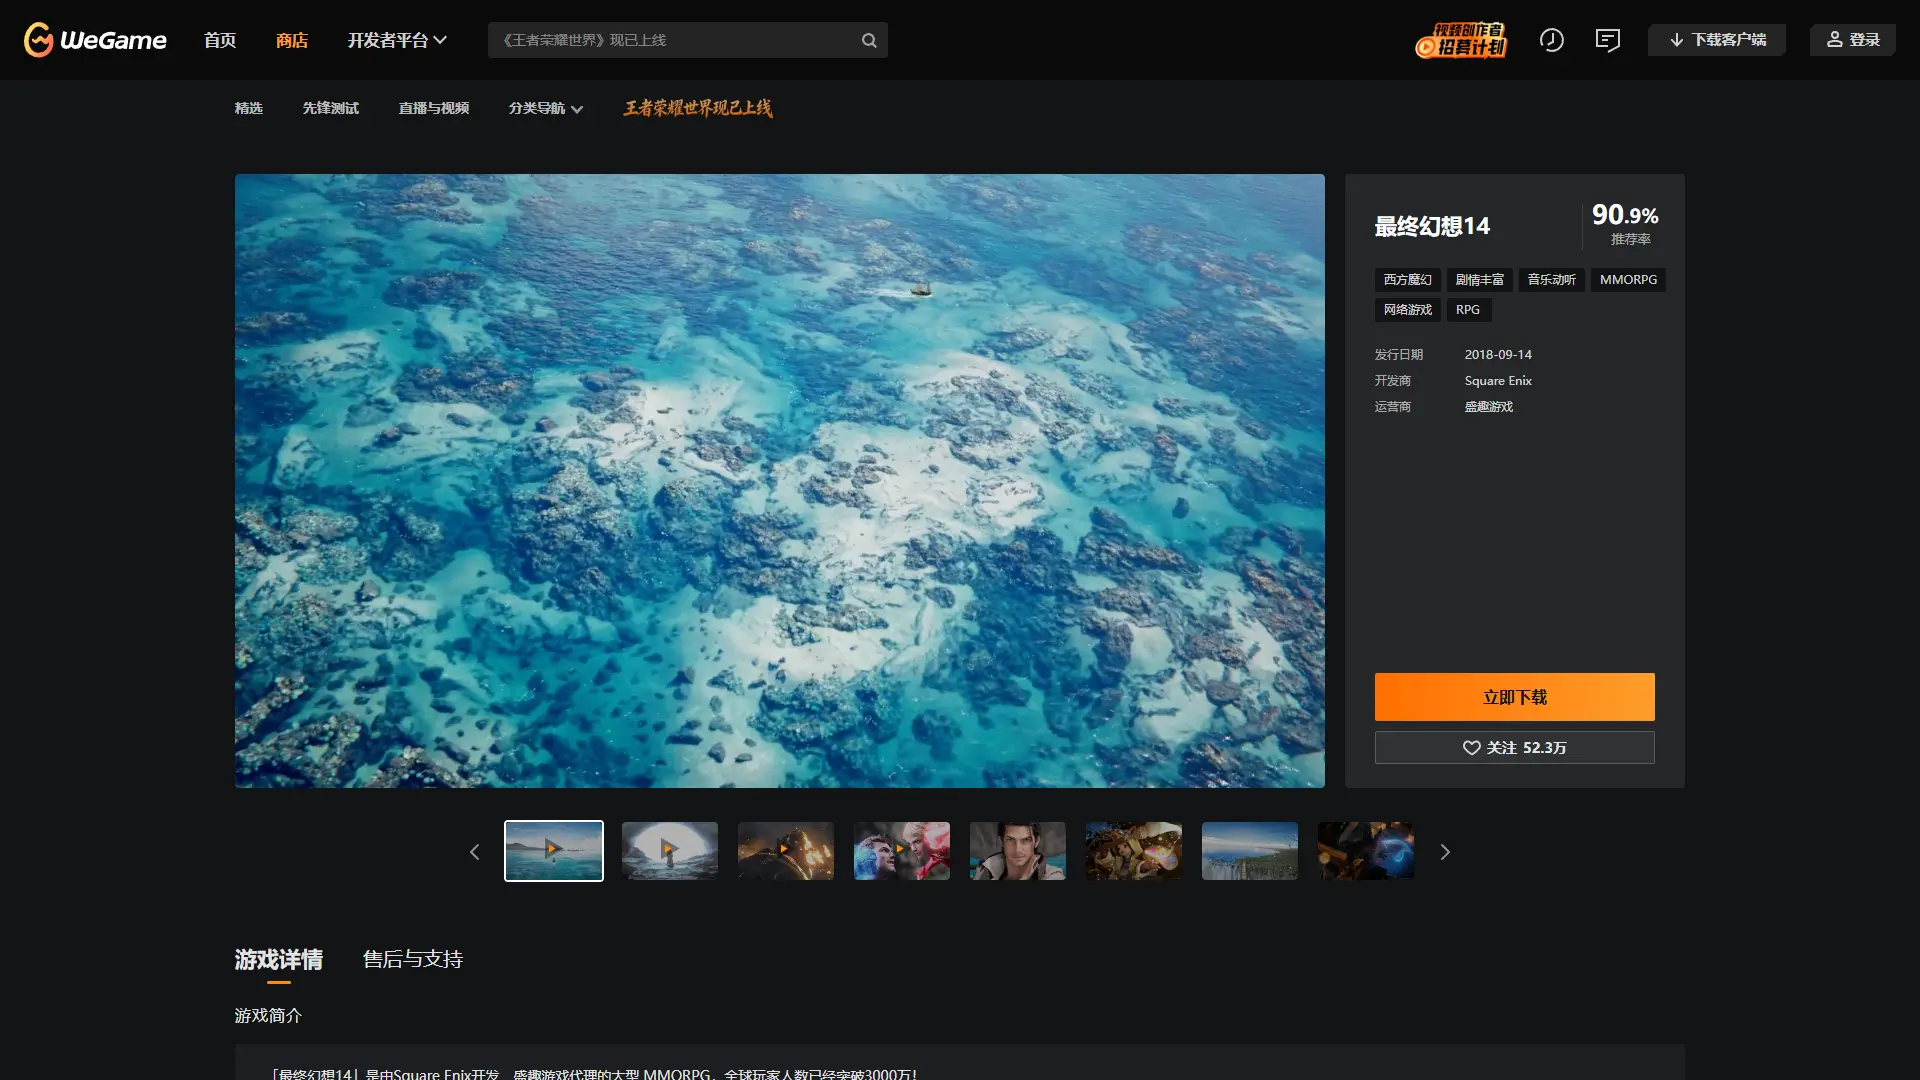Viewport: 1920px width, 1080px height.
Task: Select the male character portrait thumbnail
Action: point(1017,851)
